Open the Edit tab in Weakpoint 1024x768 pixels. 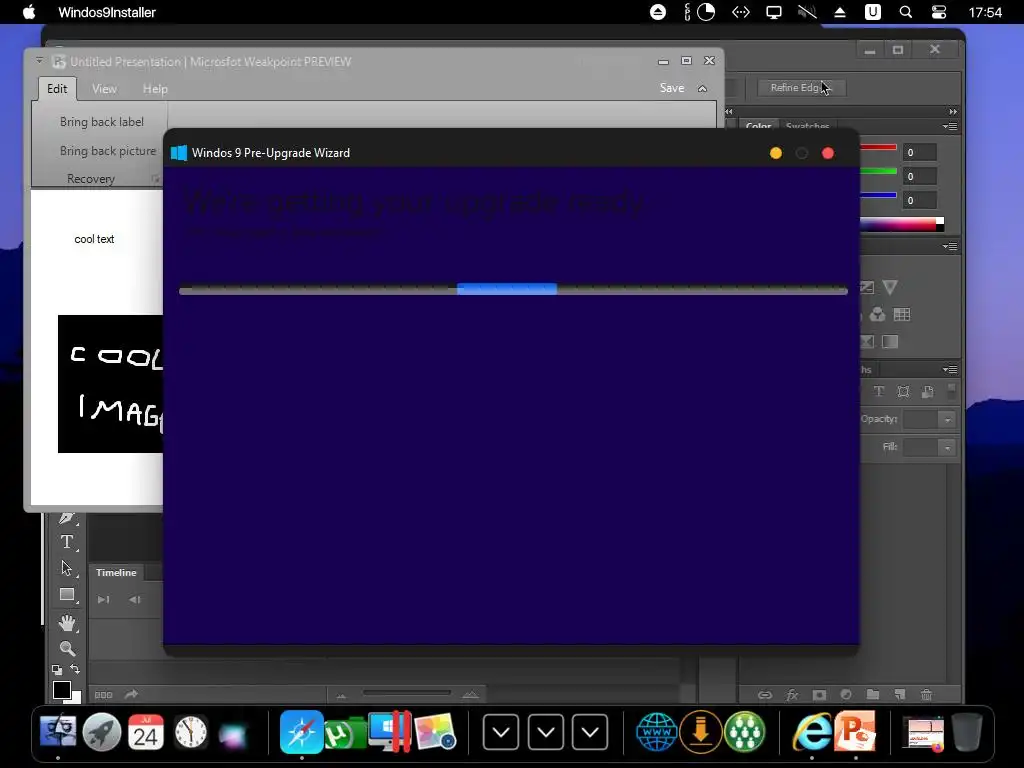point(57,88)
